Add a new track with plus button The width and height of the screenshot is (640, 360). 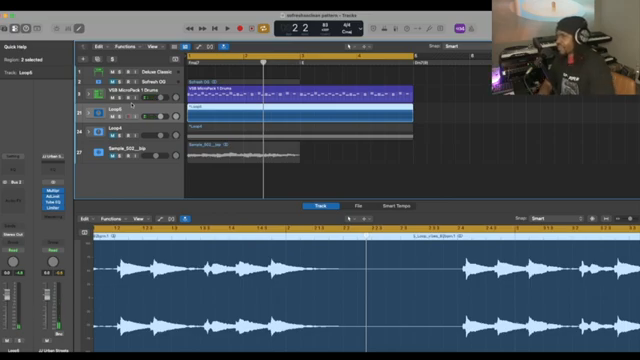tap(83, 59)
